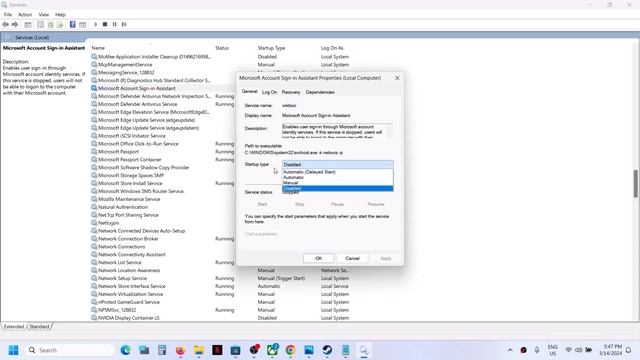The height and width of the screenshot is (360, 640).
Task: Open File Explorer from the taskbar
Action: pyautogui.click(x=199, y=350)
